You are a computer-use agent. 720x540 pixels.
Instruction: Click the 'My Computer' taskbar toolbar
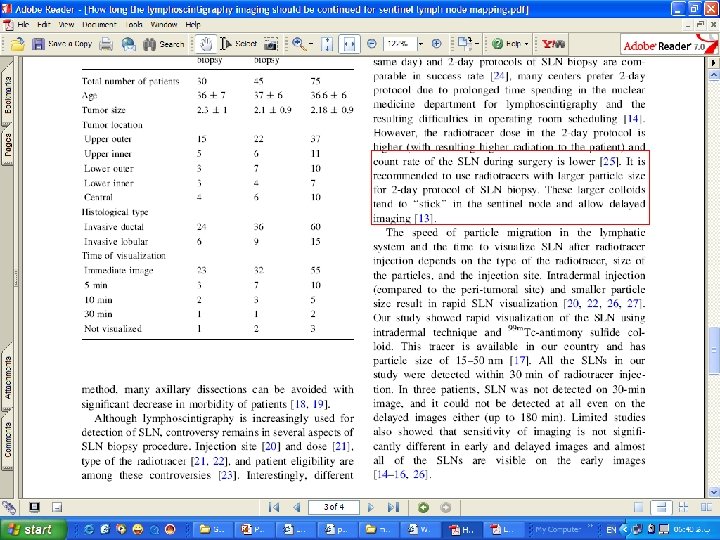click(558, 529)
